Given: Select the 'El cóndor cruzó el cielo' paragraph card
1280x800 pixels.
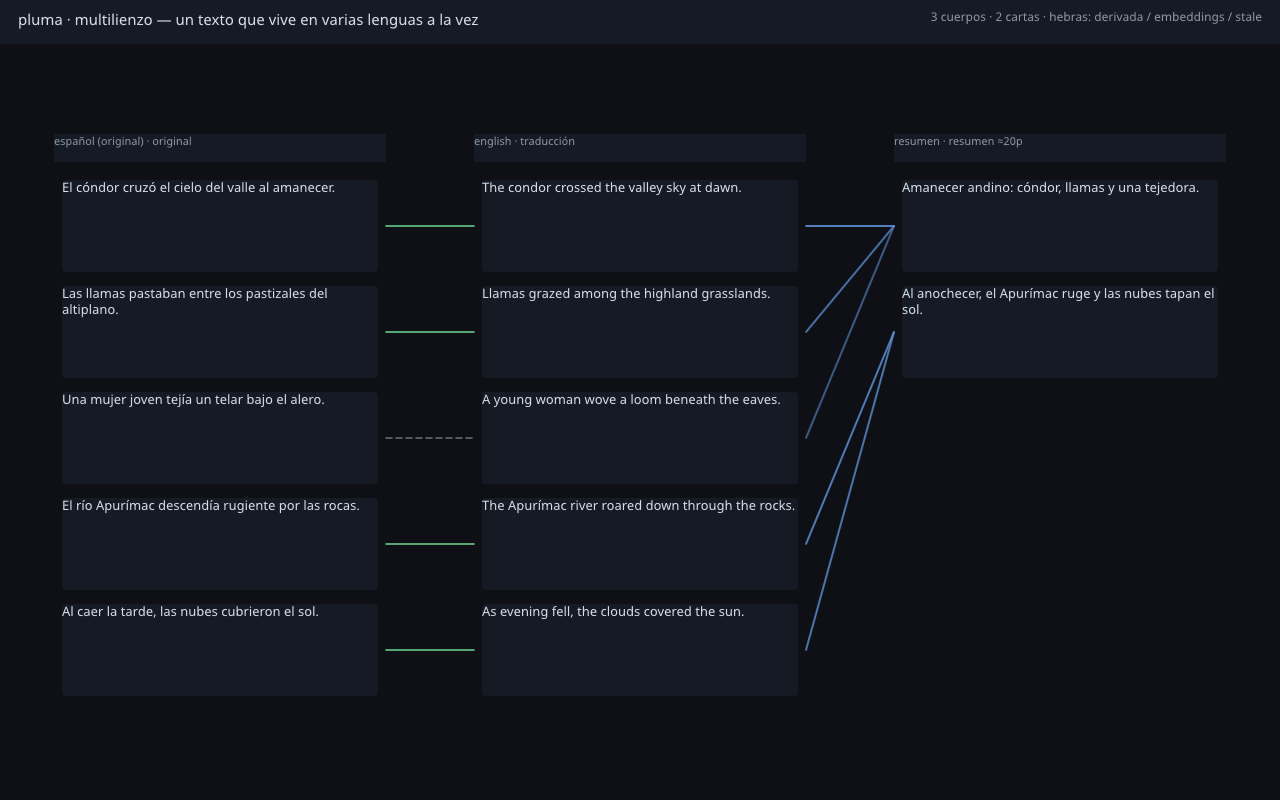Looking at the screenshot, I should coord(220,226).
